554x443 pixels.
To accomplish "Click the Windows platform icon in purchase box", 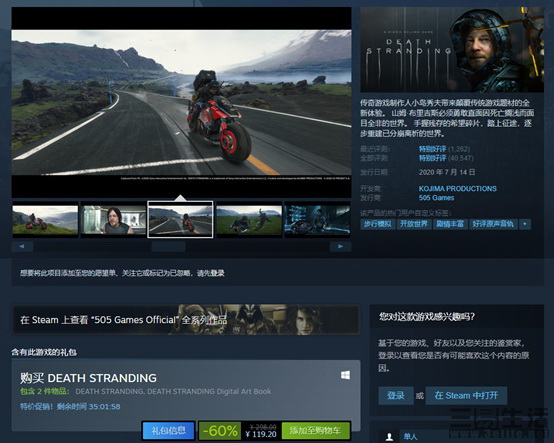I will coord(345,375).
